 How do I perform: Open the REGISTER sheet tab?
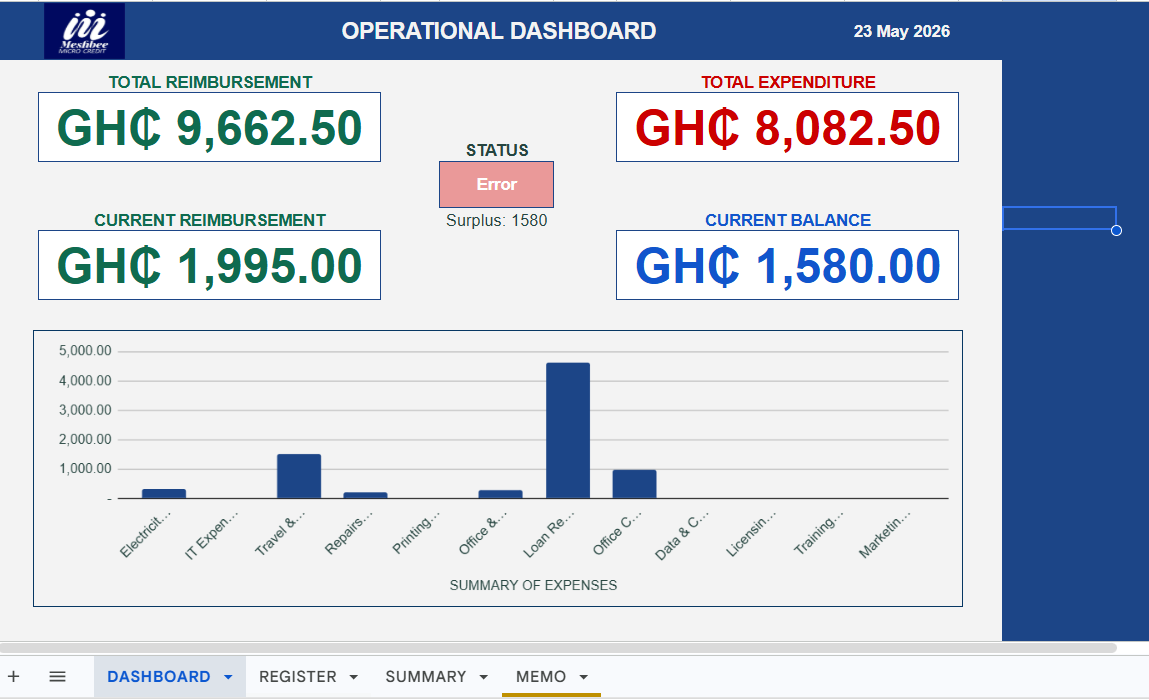[298, 677]
